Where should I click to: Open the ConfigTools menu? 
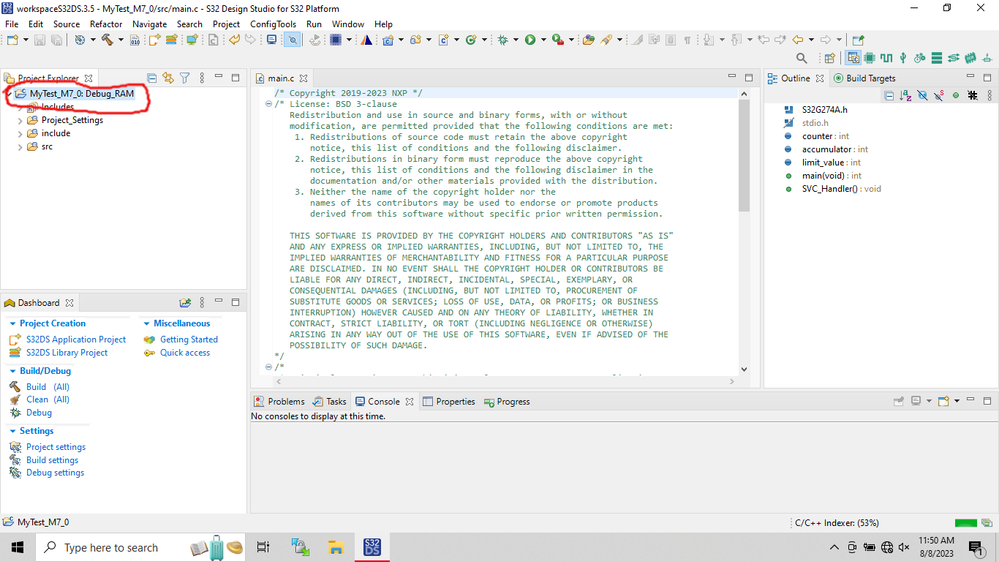coord(273,24)
